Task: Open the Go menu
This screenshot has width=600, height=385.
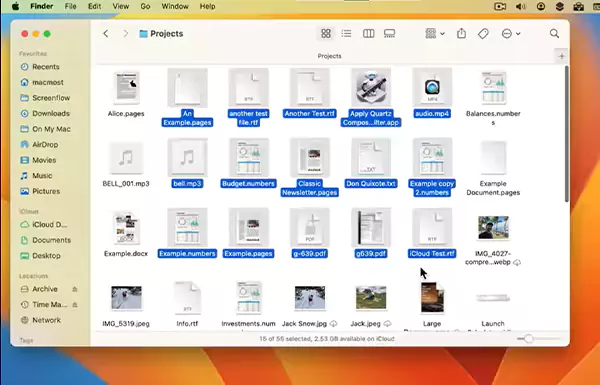Action: (145, 7)
